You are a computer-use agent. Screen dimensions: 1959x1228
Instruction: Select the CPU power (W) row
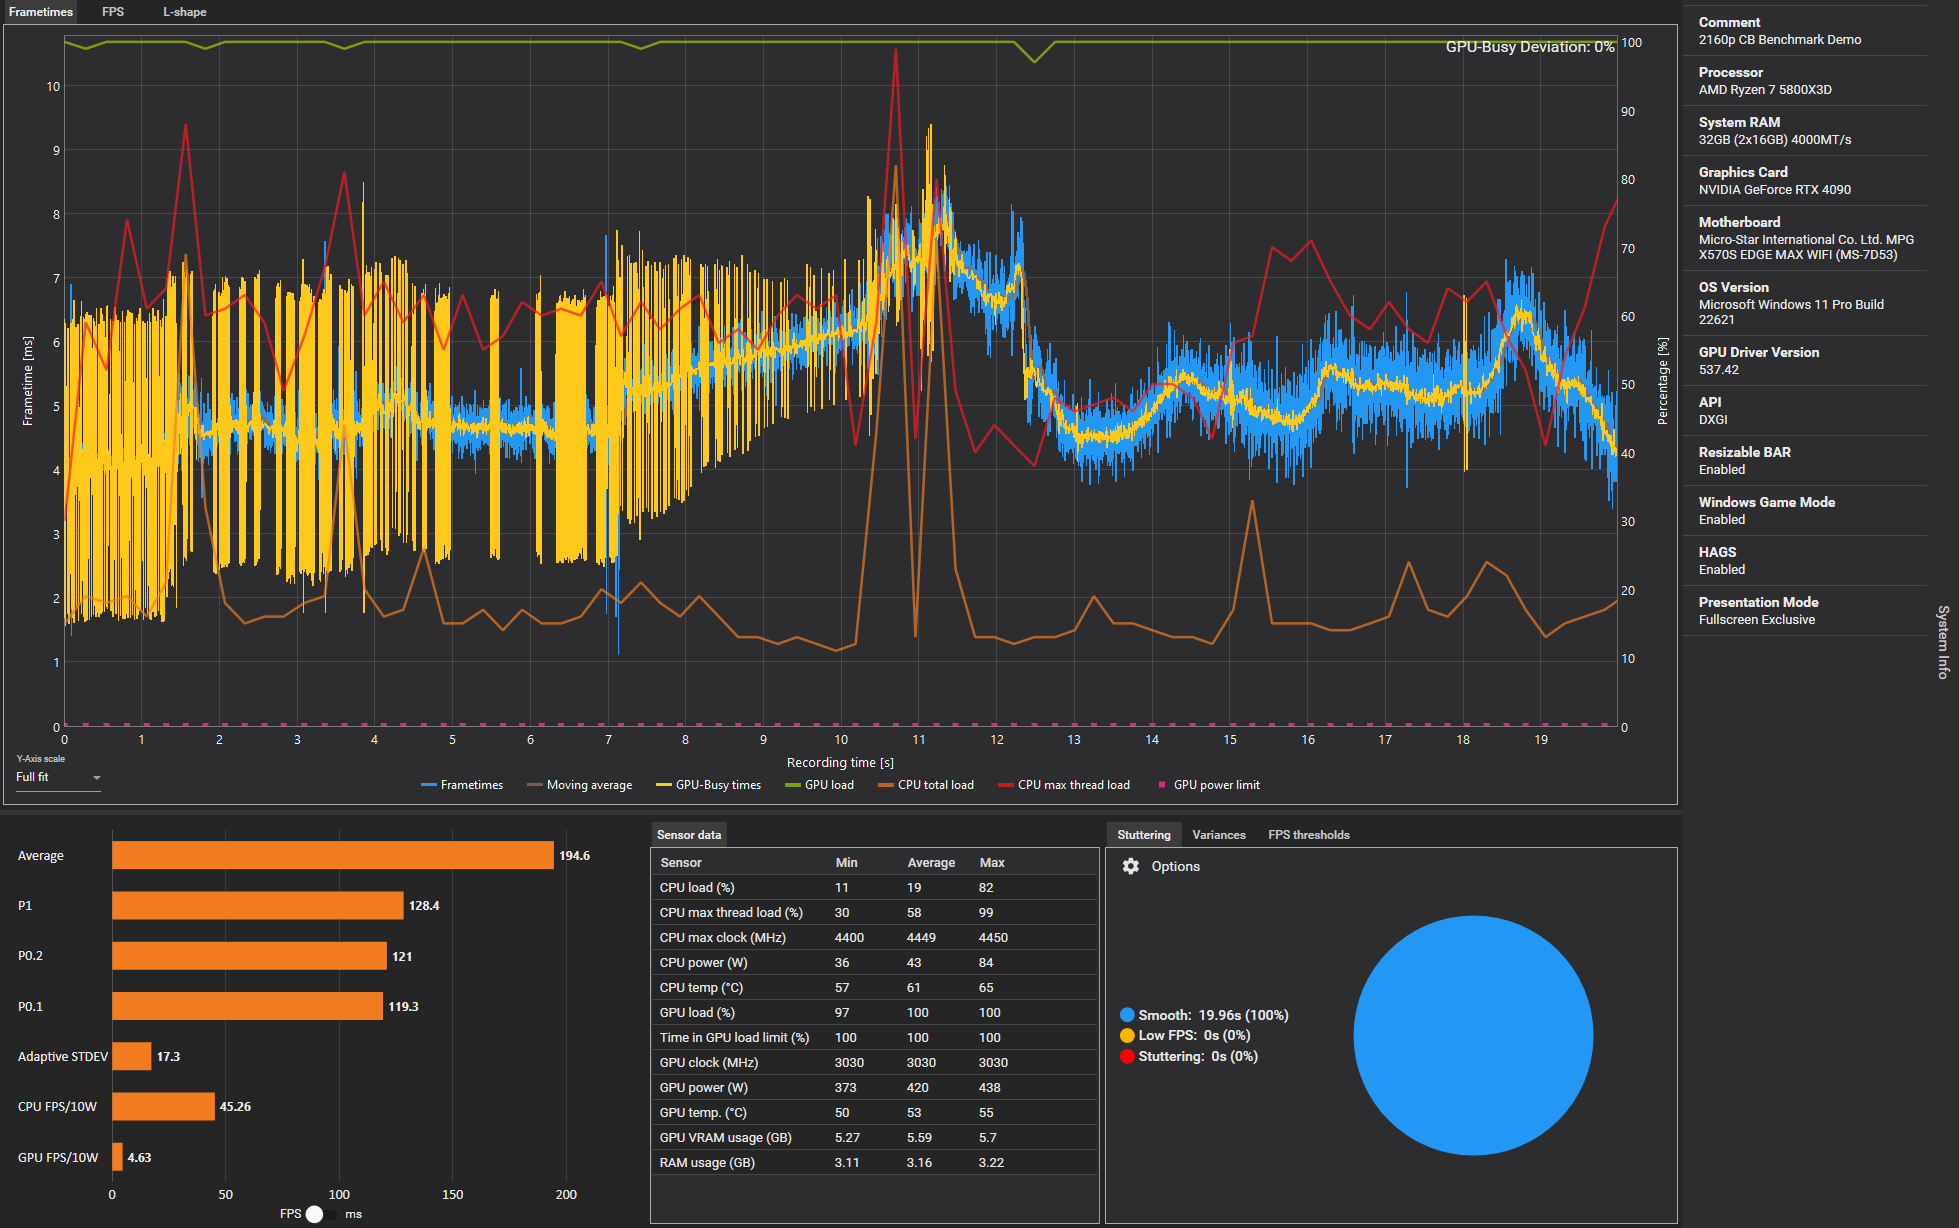pos(875,963)
